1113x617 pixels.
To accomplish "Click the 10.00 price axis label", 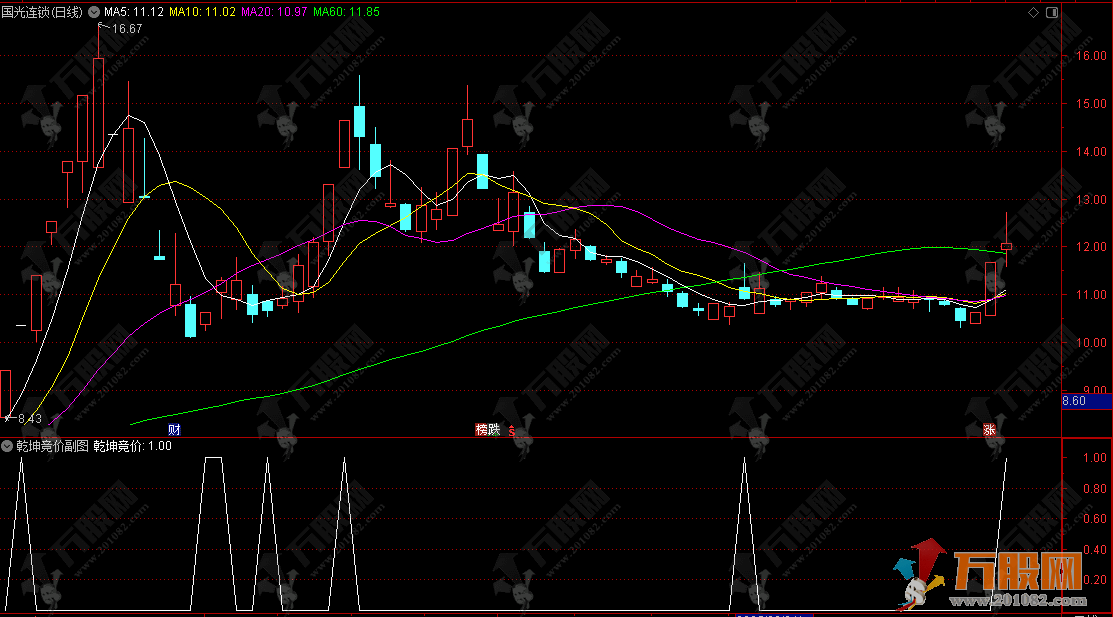I will (1092, 343).
